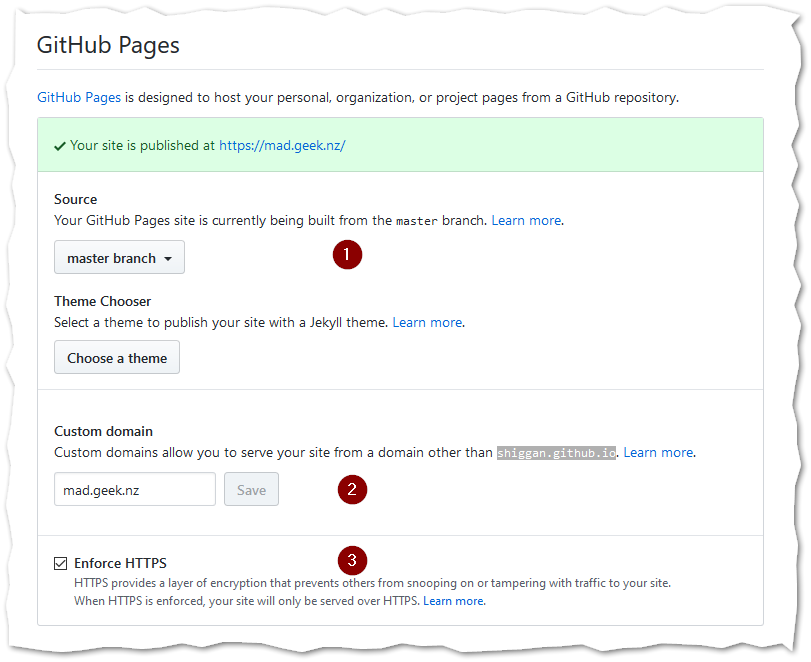Click the Save custom domain button
Viewport: 811px width, 662px height.
pyautogui.click(x=251, y=489)
